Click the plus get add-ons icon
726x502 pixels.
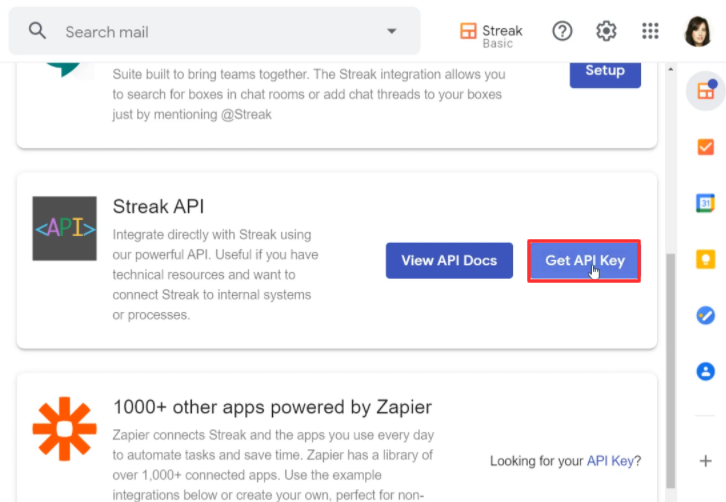(x=706, y=461)
